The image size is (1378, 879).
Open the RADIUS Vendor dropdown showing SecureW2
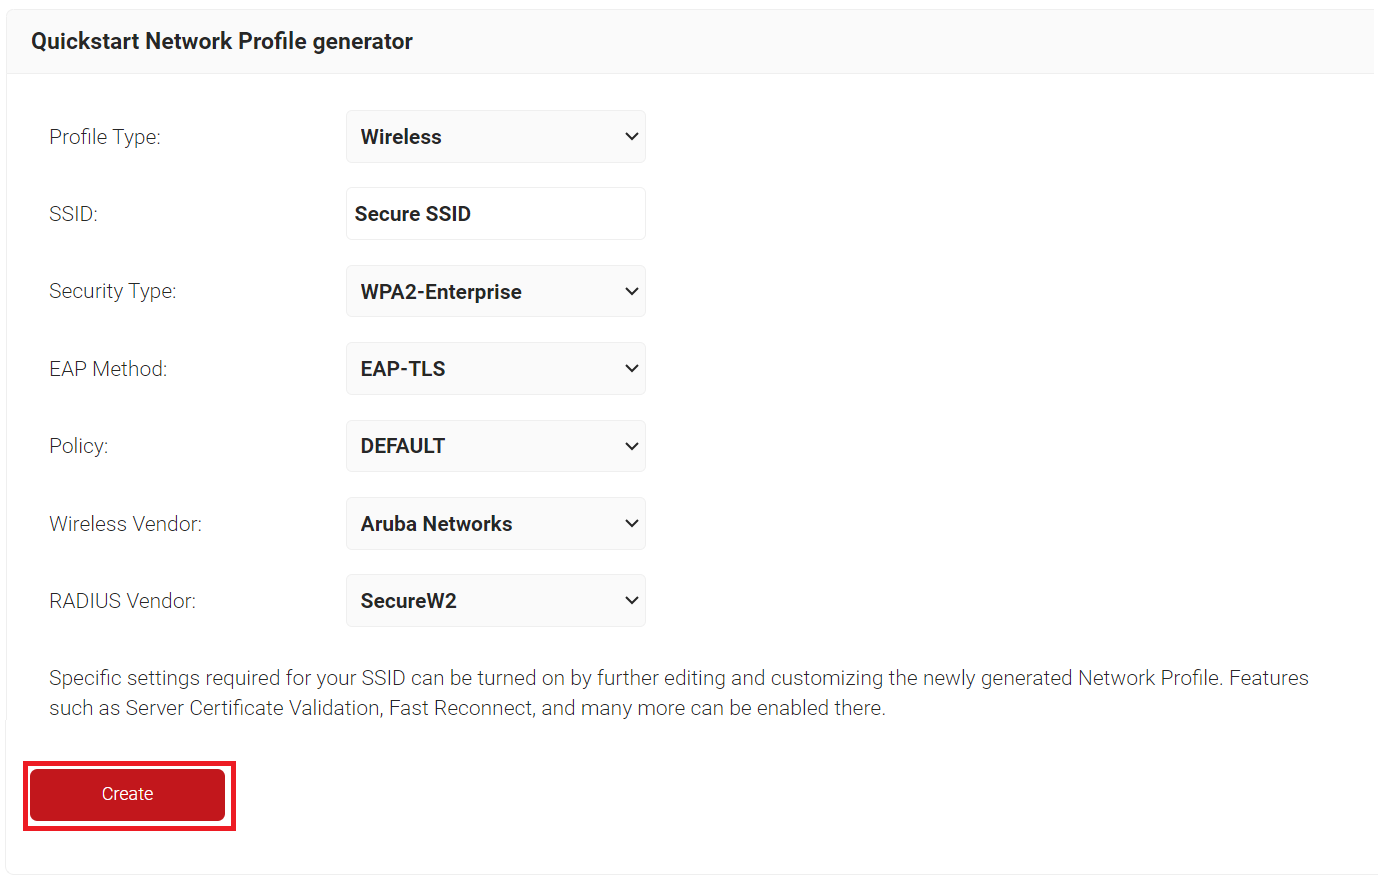(496, 601)
